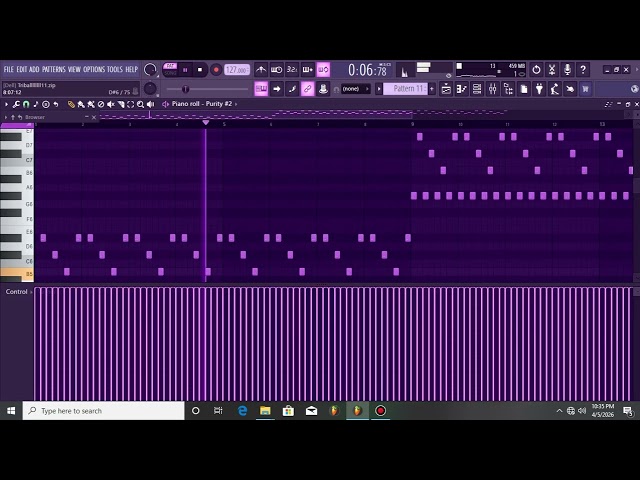The width and height of the screenshot is (640, 480).
Task: Click the help question mark icon
Action: point(583,70)
